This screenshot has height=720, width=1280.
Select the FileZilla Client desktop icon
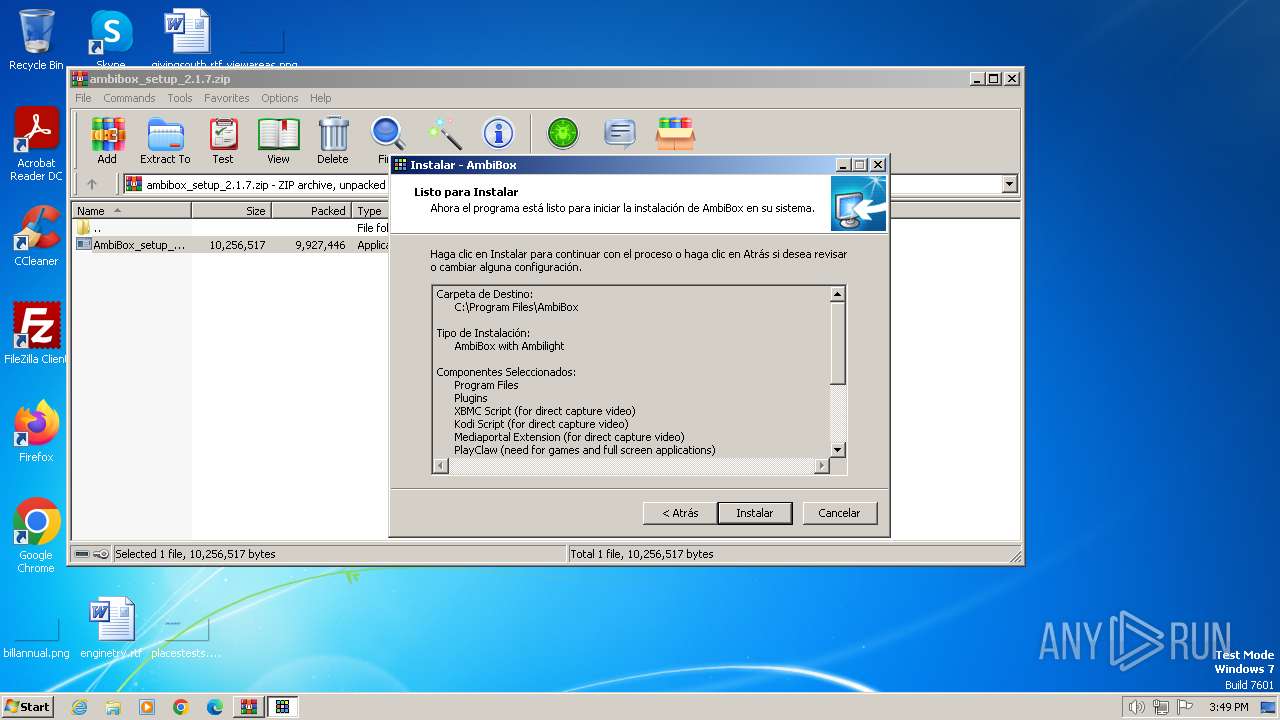pos(36,333)
